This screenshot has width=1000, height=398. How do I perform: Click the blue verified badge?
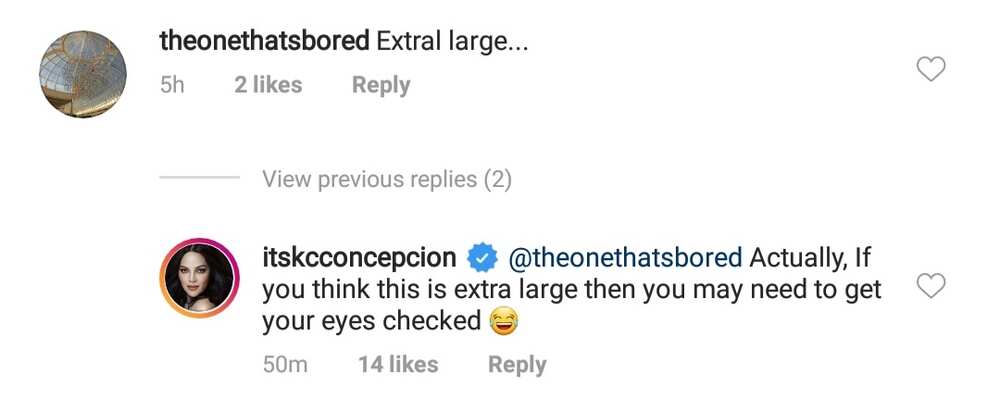(x=483, y=258)
